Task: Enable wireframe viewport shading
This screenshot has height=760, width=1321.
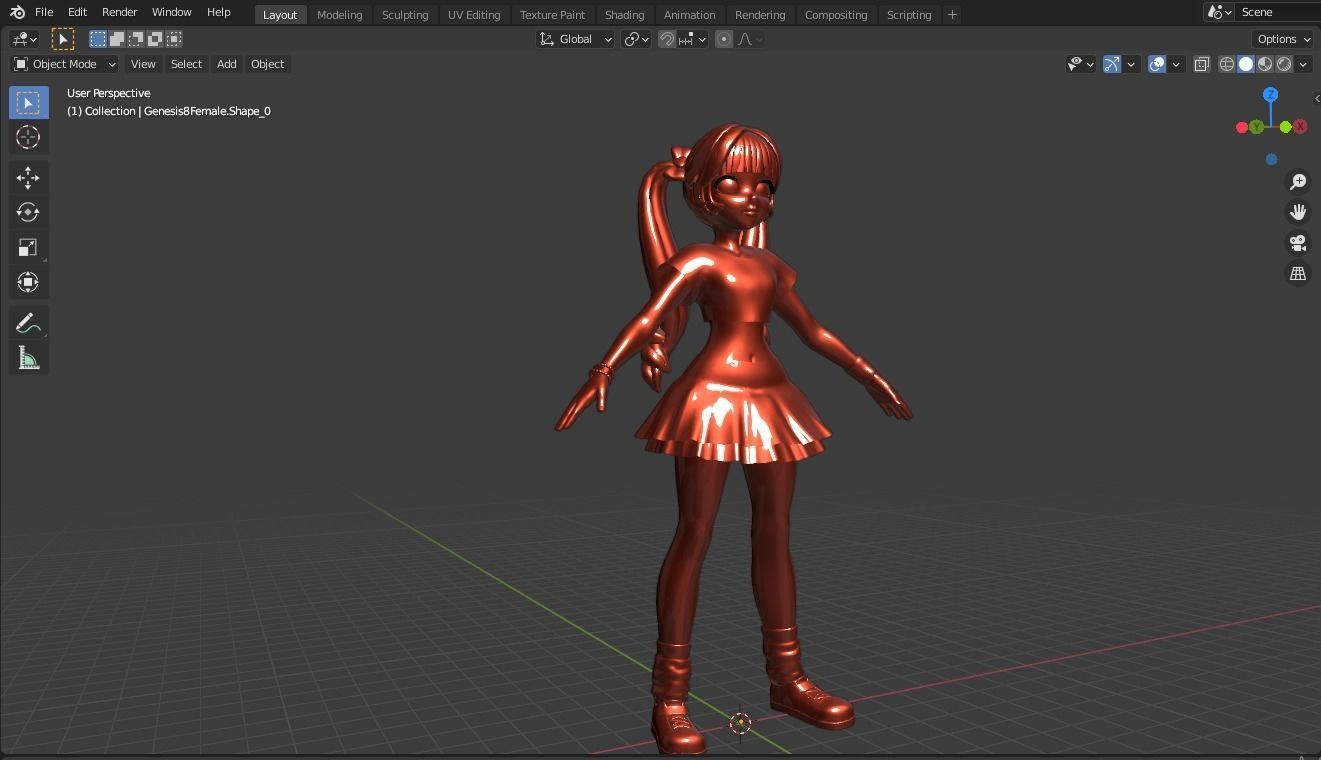Action: click(x=1226, y=64)
